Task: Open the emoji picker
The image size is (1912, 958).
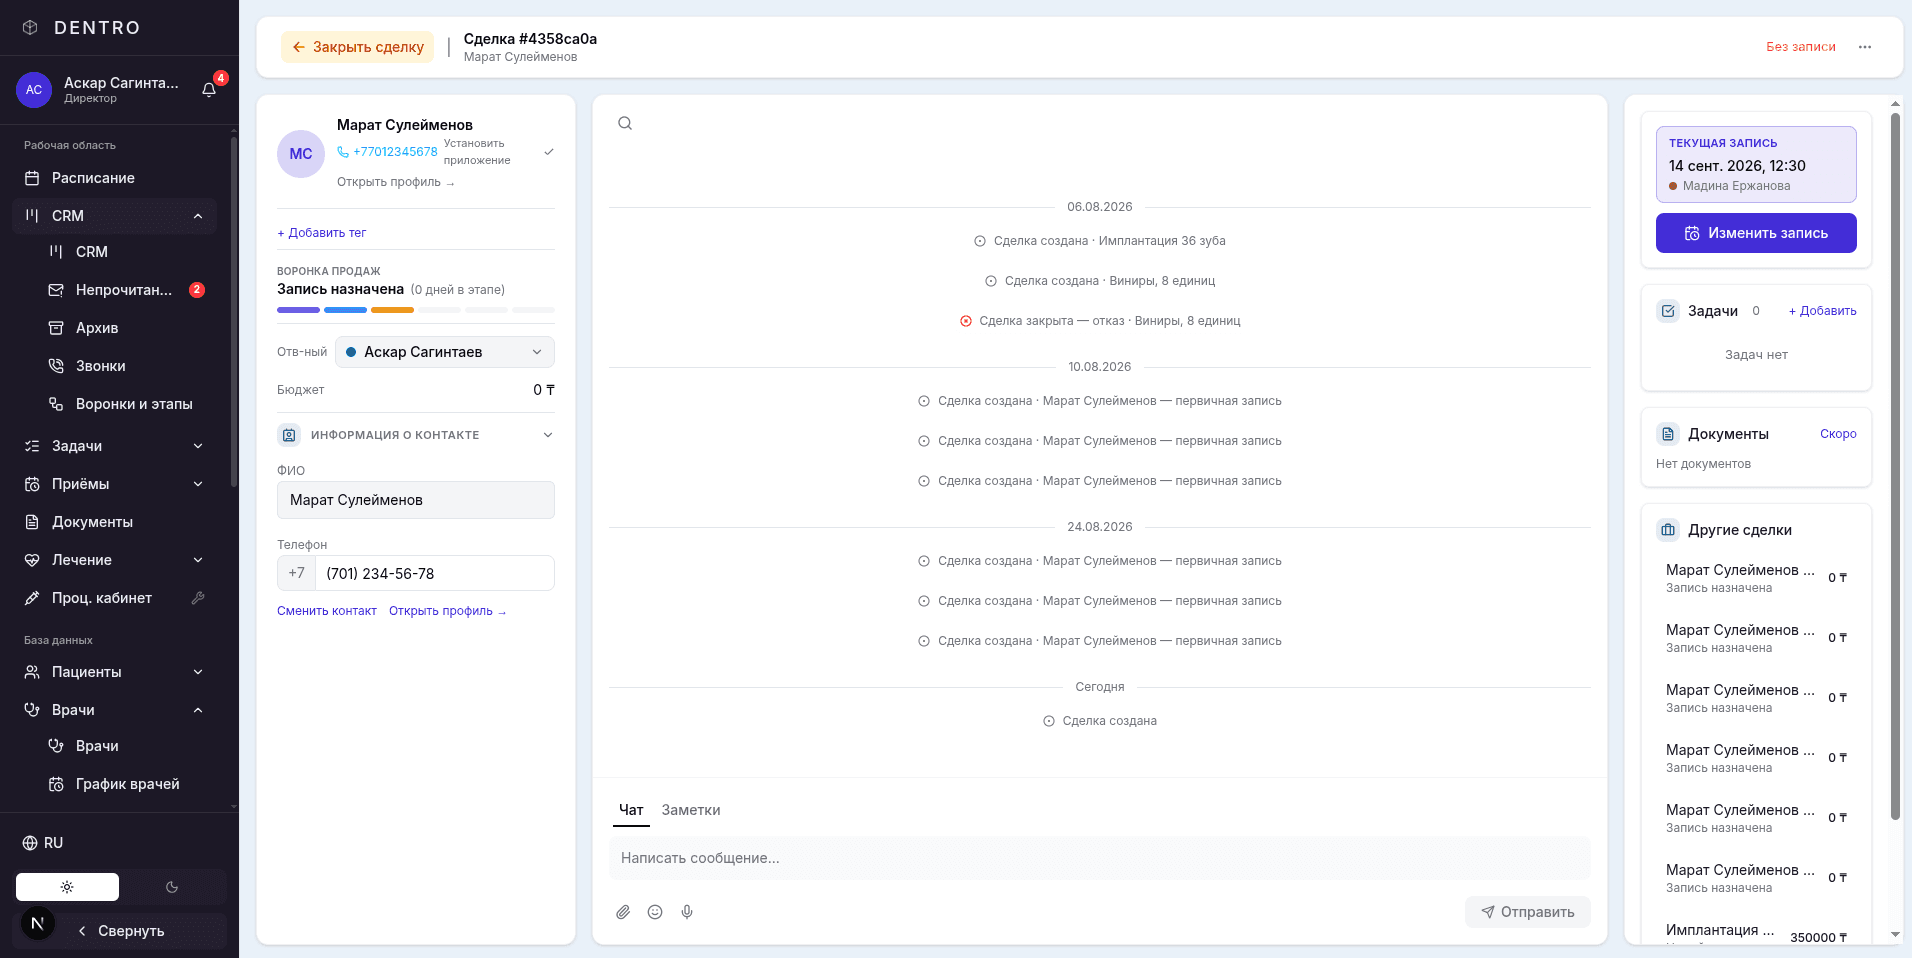Action: coord(655,912)
